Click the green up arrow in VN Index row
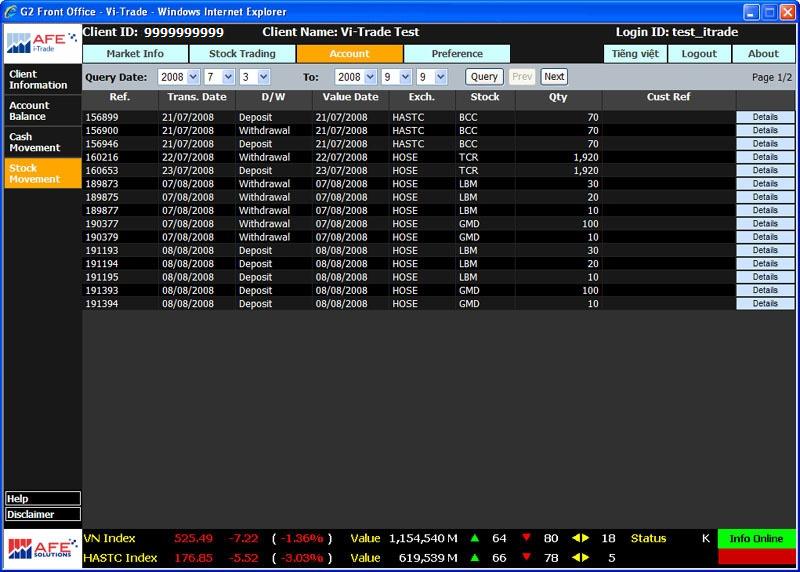 point(474,537)
